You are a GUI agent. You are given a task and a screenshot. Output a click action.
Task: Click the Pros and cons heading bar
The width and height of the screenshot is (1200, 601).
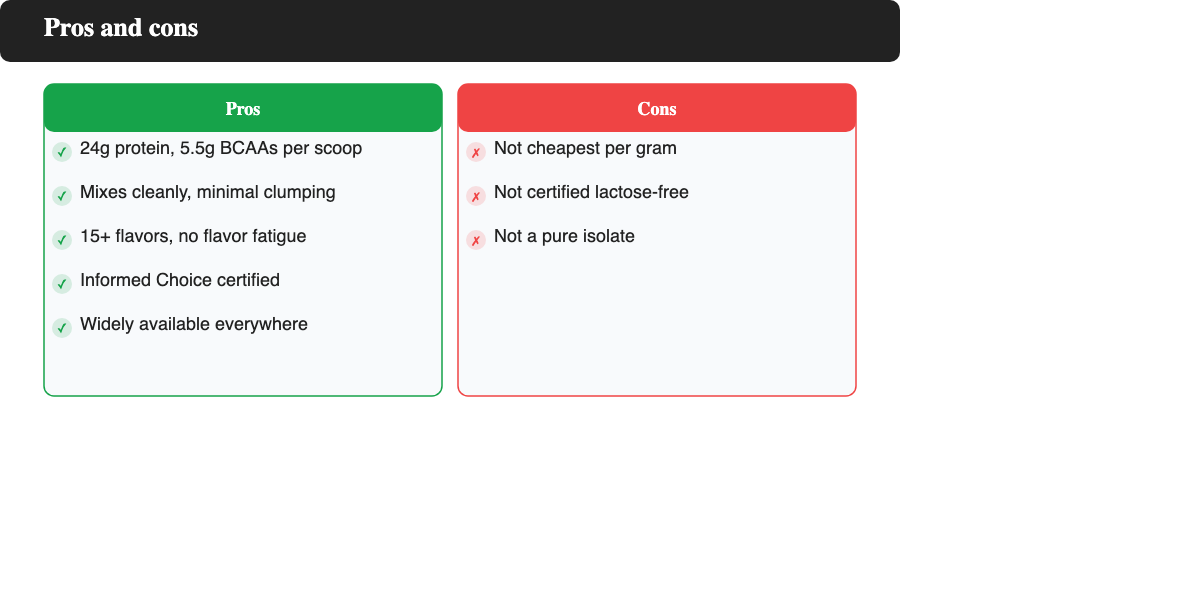pyautogui.click(x=450, y=30)
